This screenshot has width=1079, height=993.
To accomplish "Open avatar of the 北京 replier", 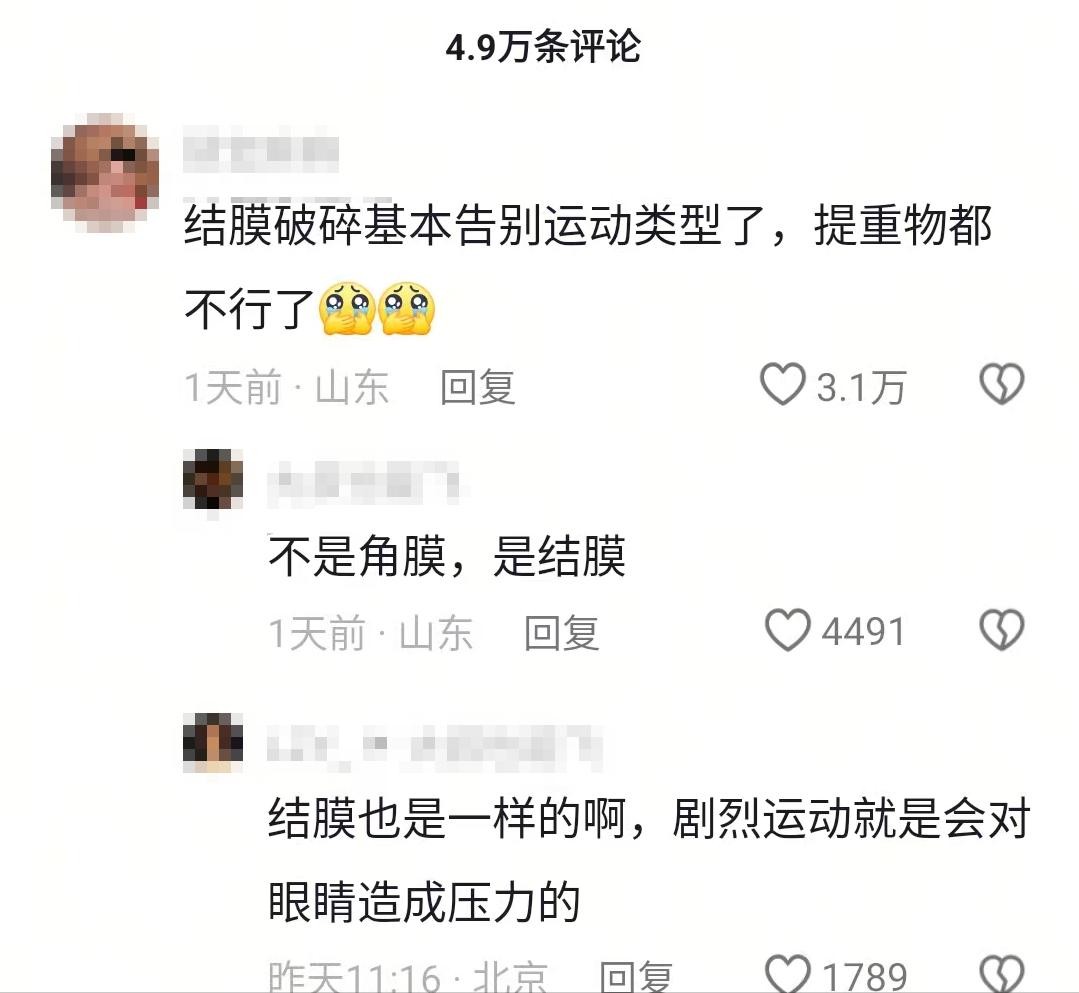I will pos(213,743).
